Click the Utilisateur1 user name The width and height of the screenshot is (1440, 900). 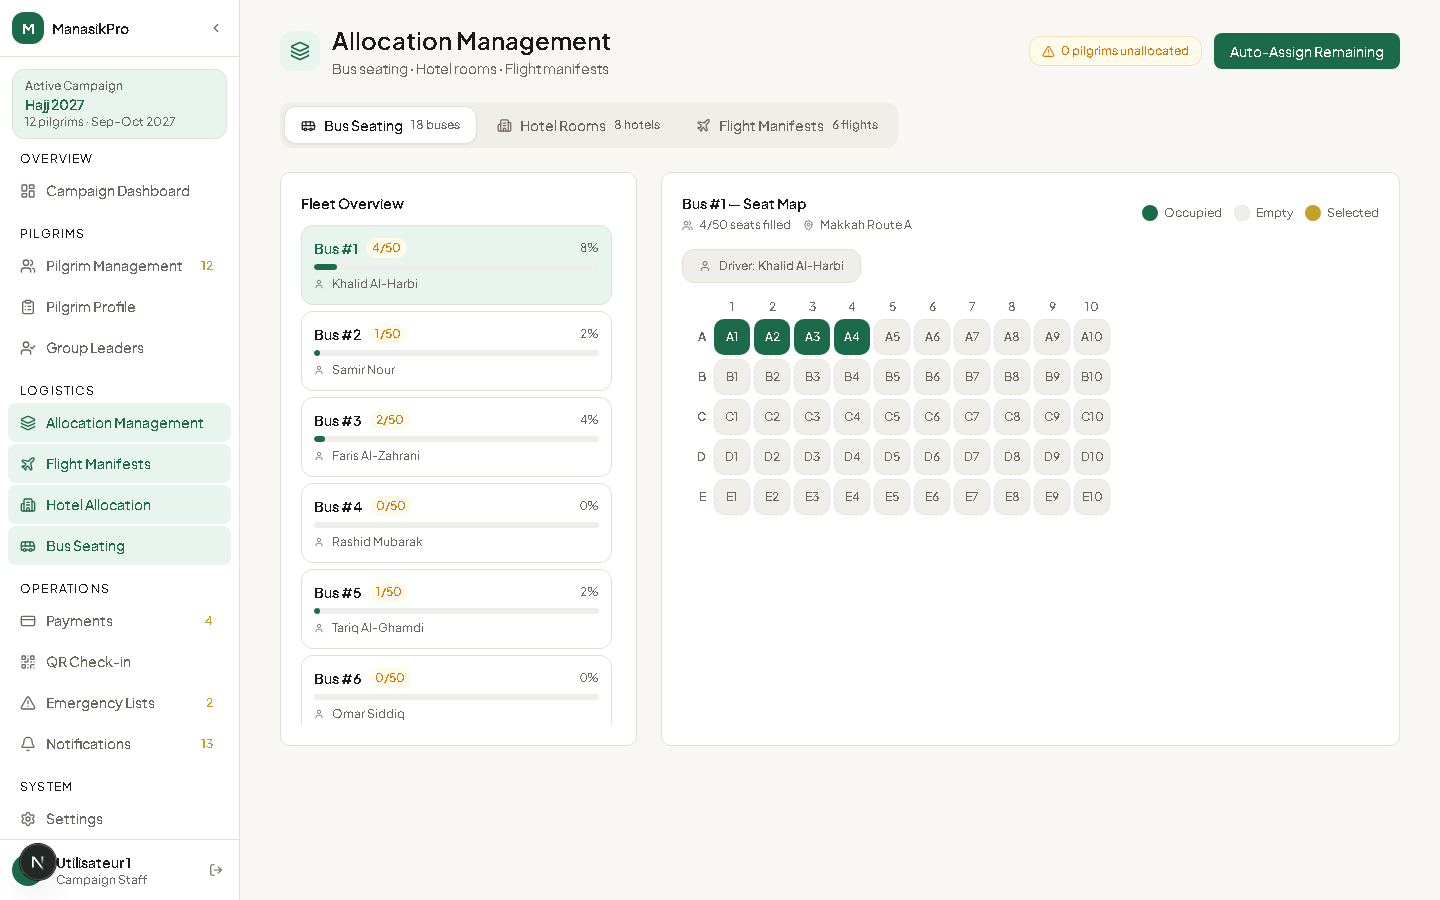tap(93, 863)
